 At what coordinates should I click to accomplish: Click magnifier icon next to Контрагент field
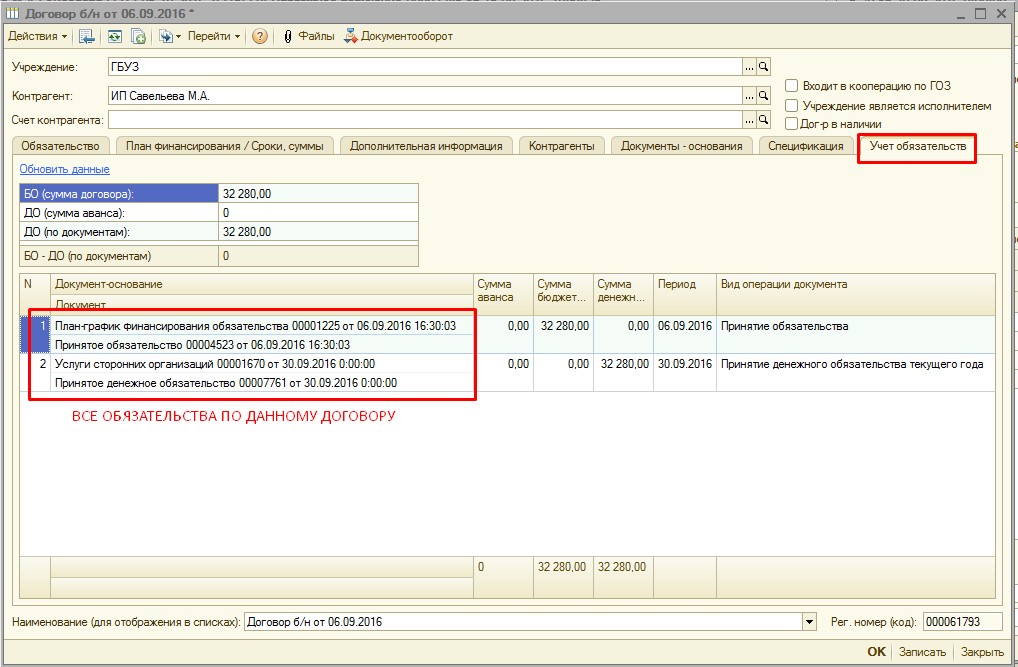tap(764, 96)
